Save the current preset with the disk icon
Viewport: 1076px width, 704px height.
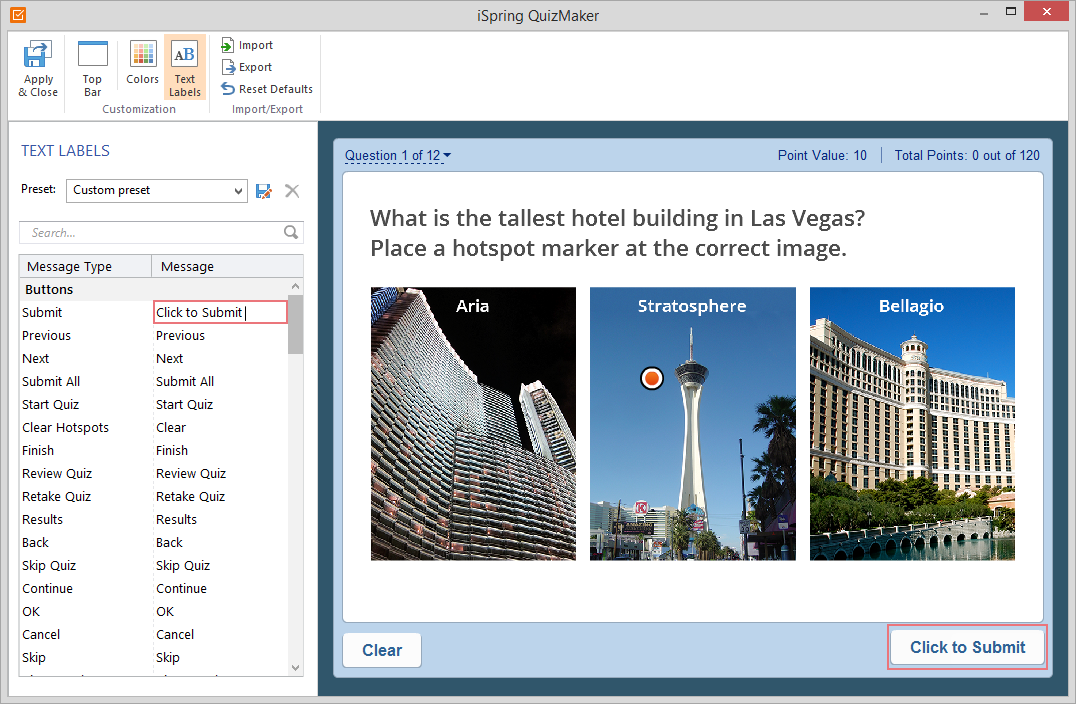pyautogui.click(x=264, y=191)
